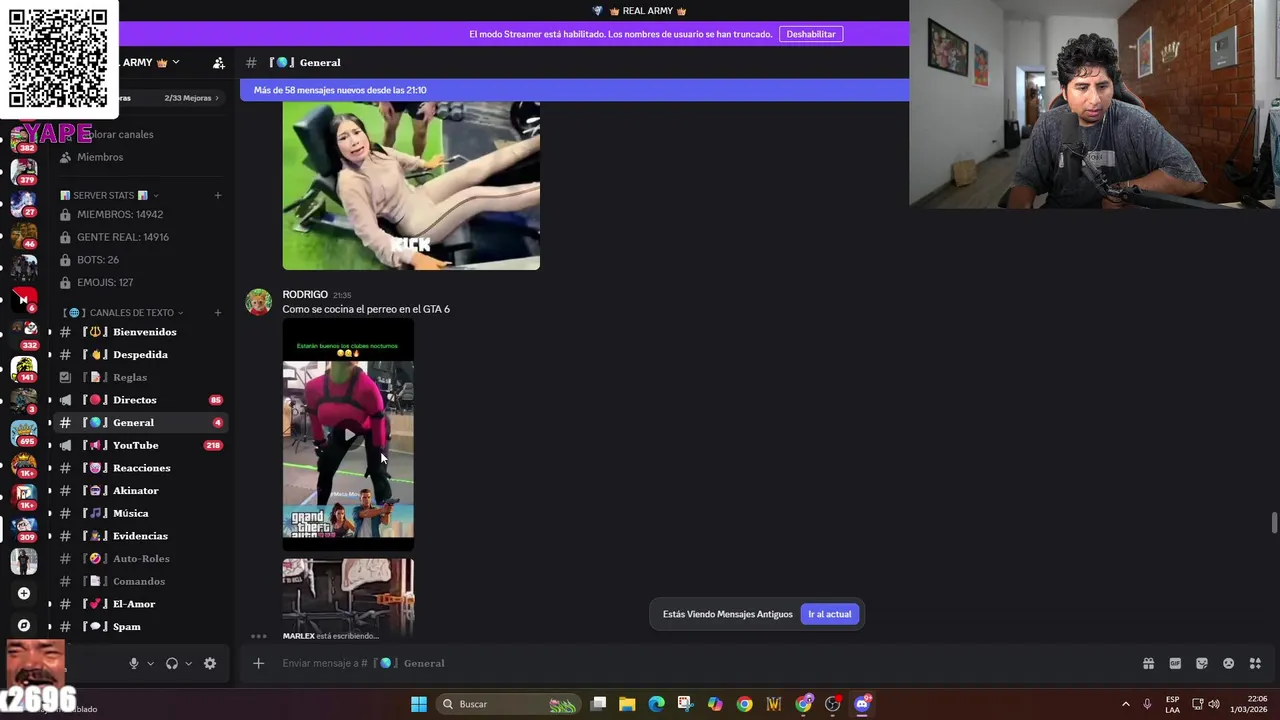Open the emoji picker
1280x720 pixels.
[x=1229, y=663]
